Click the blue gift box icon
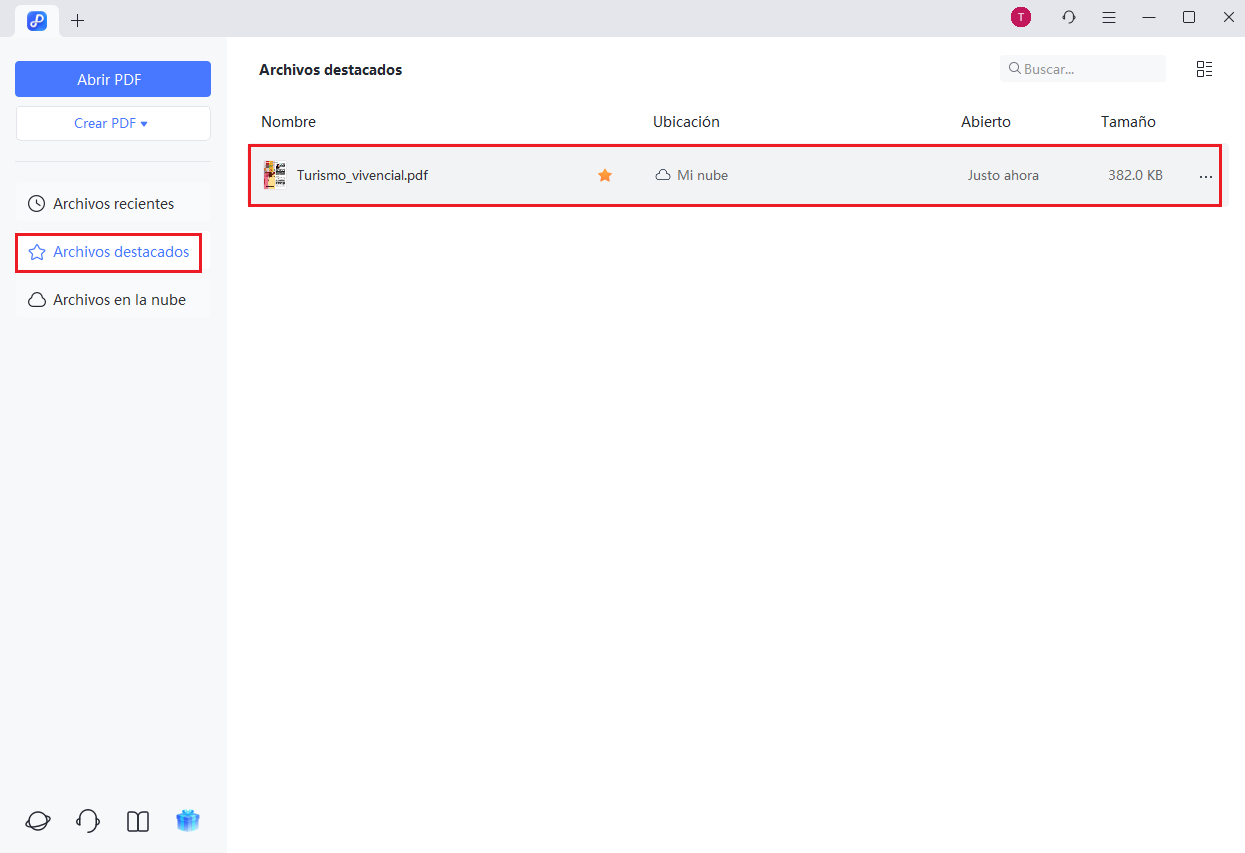The image size is (1245, 853). 188,821
